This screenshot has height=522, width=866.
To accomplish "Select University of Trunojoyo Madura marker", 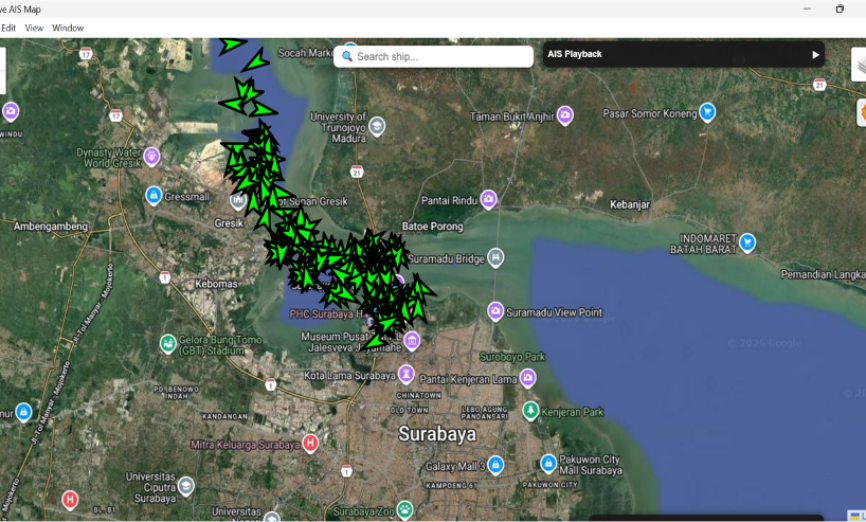I will [377, 126].
